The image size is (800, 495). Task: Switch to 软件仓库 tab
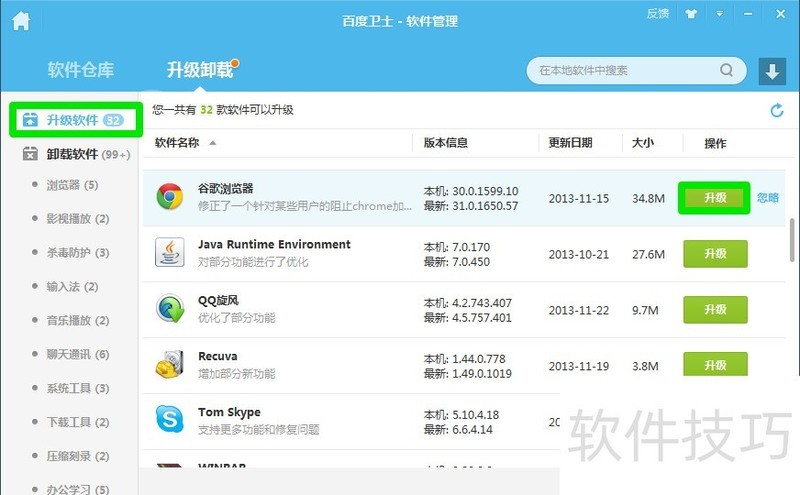click(80, 70)
